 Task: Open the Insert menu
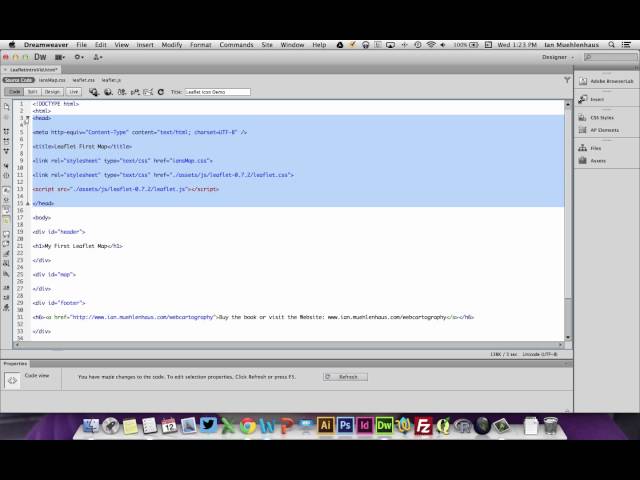click(x=145, y=45)
